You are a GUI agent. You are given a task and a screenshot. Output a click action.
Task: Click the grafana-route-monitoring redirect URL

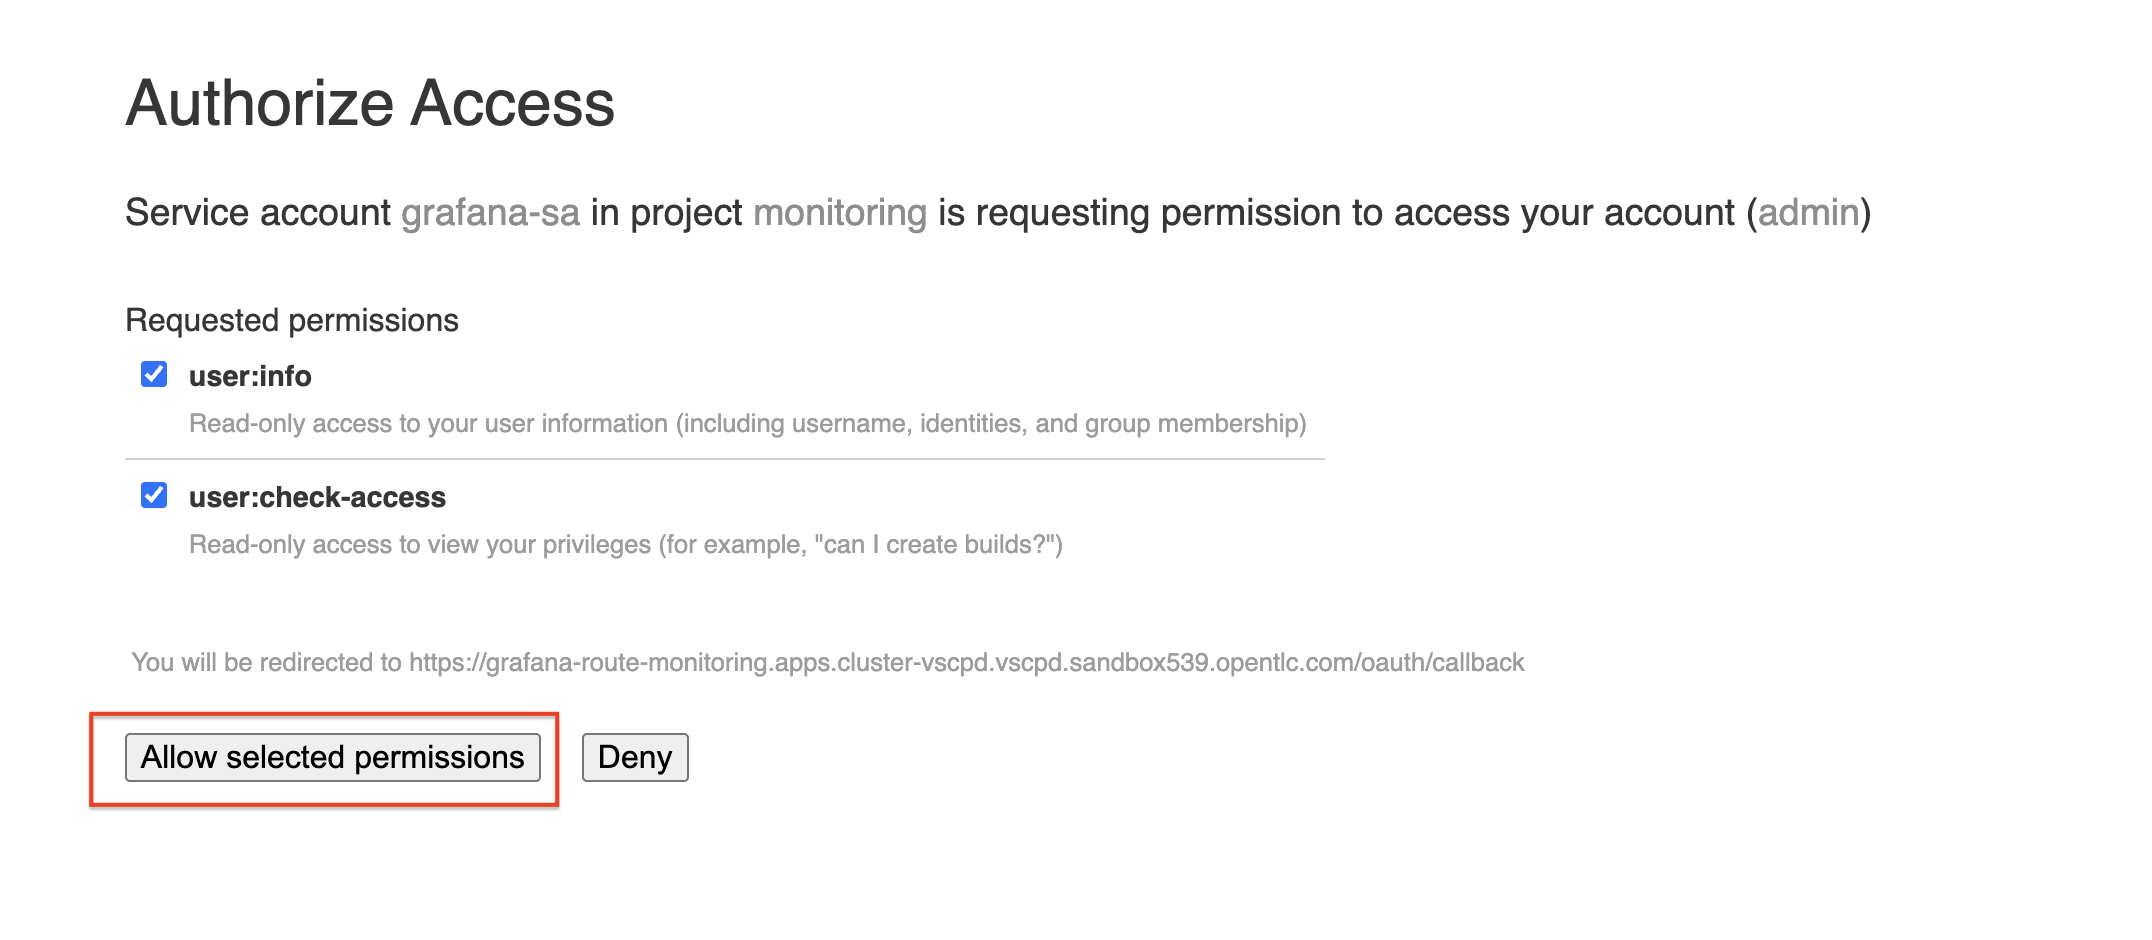[967, 663]
